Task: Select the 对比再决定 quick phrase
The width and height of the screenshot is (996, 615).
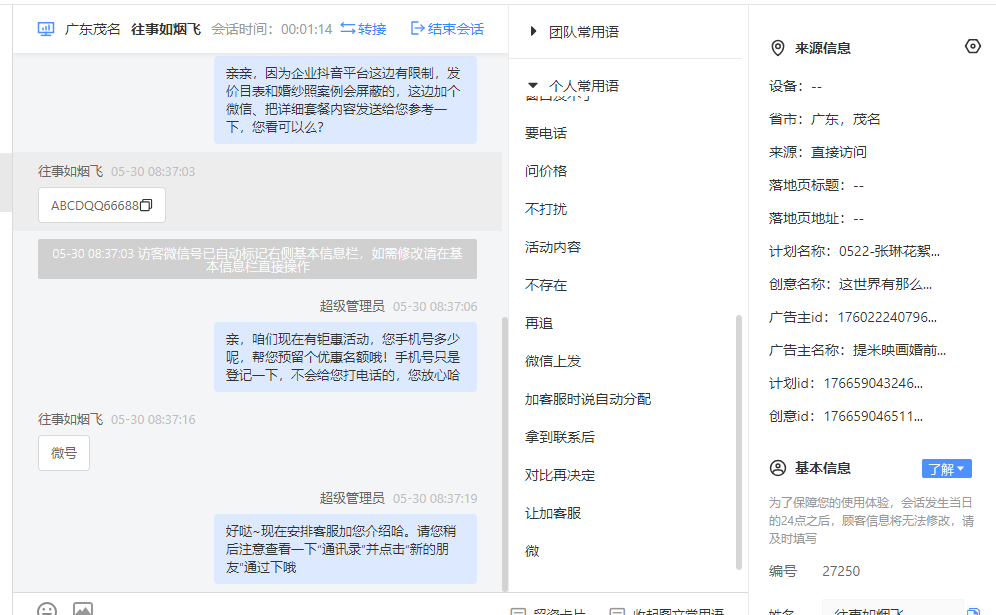Action: pos(560,475)
